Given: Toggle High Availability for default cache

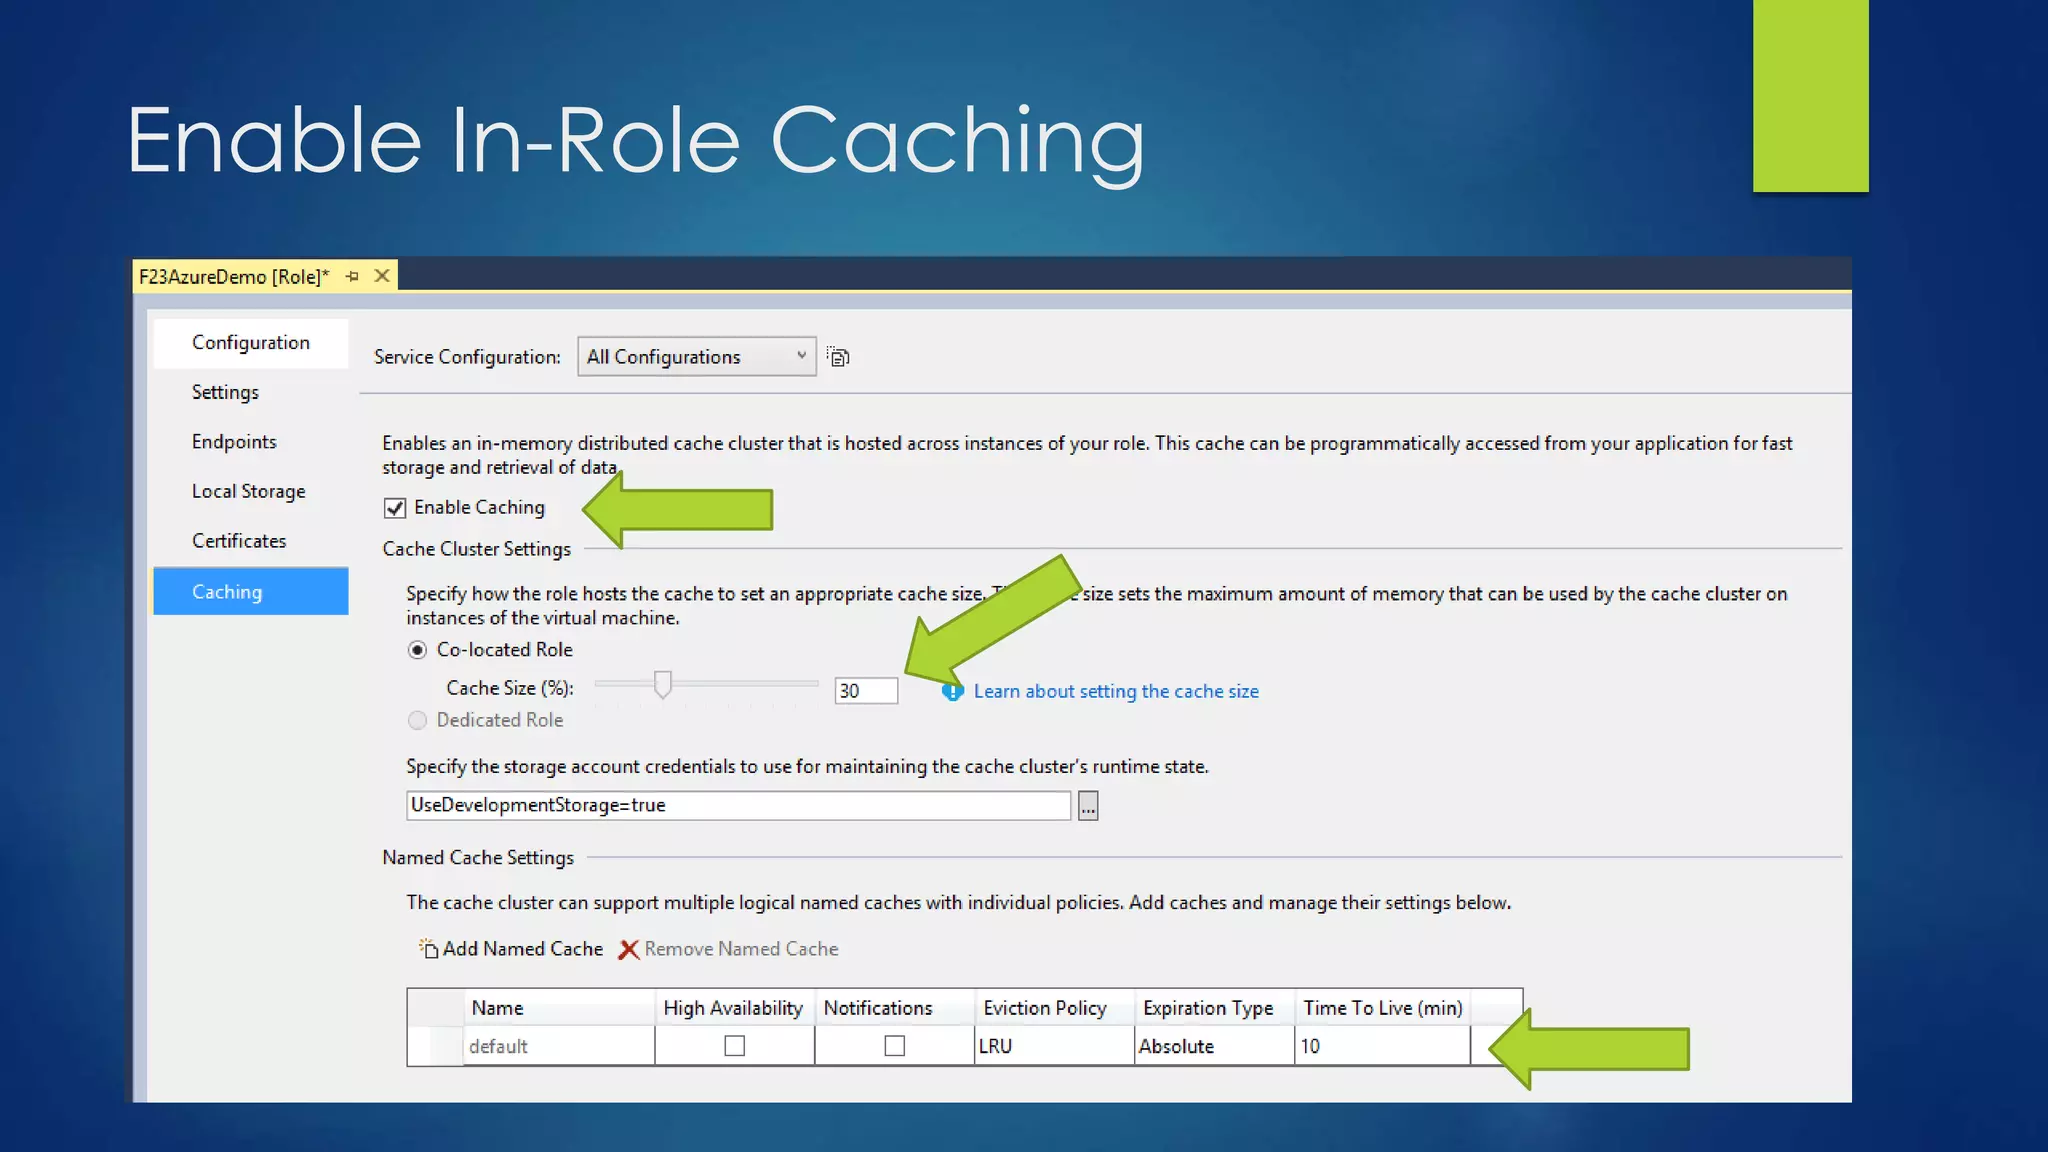Looking at the screenshot, I should tap(734, 1046).
